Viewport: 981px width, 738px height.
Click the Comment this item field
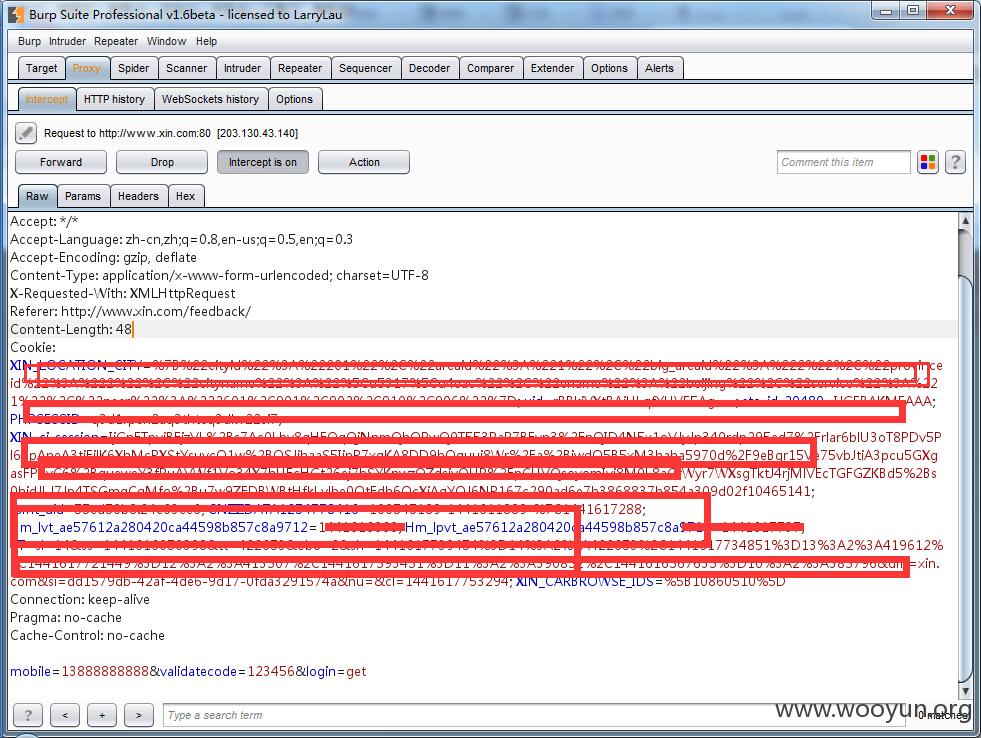pos(843,162)
